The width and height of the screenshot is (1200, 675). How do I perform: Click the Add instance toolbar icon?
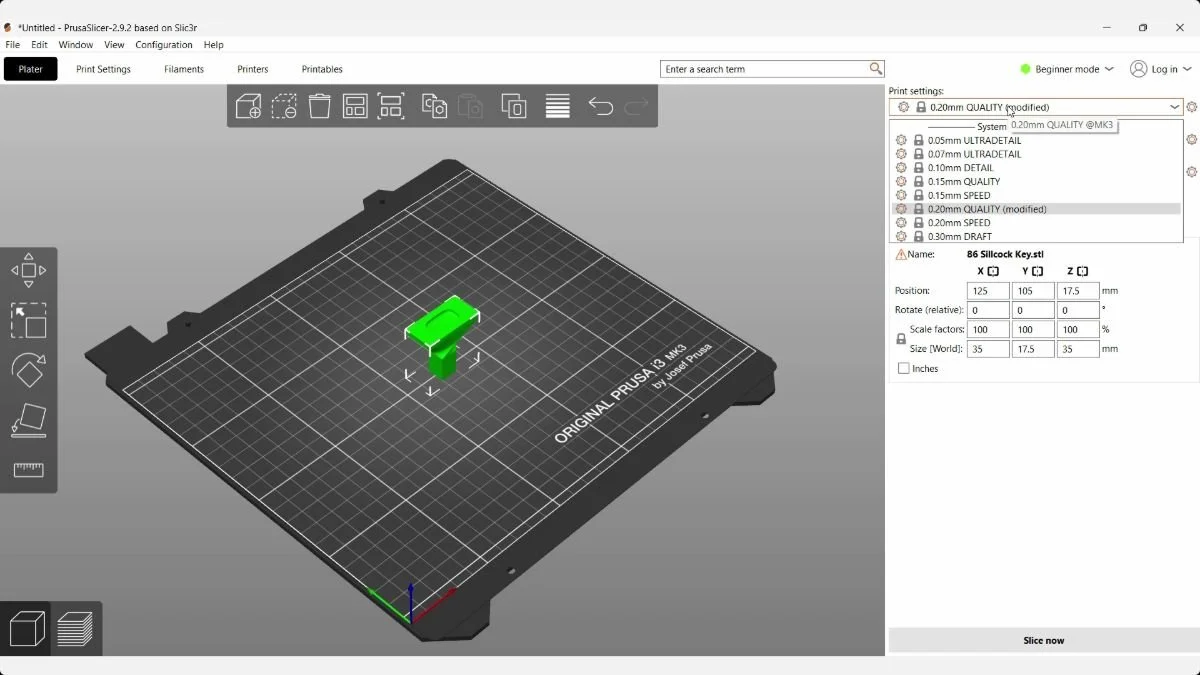point(513,106)
